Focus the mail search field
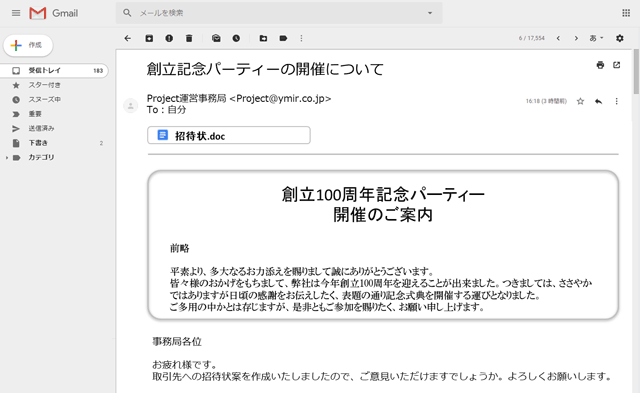Viewport: 640px width, 393px height. click(x=279, y=13)
